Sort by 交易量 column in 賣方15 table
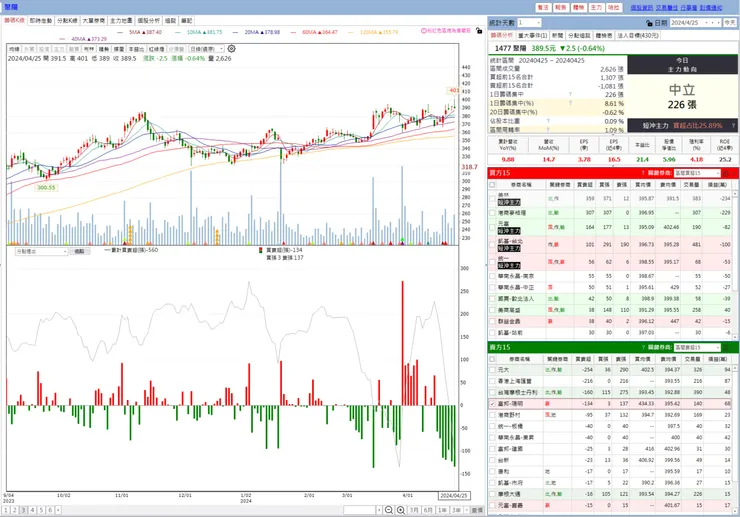 point(692,359)
